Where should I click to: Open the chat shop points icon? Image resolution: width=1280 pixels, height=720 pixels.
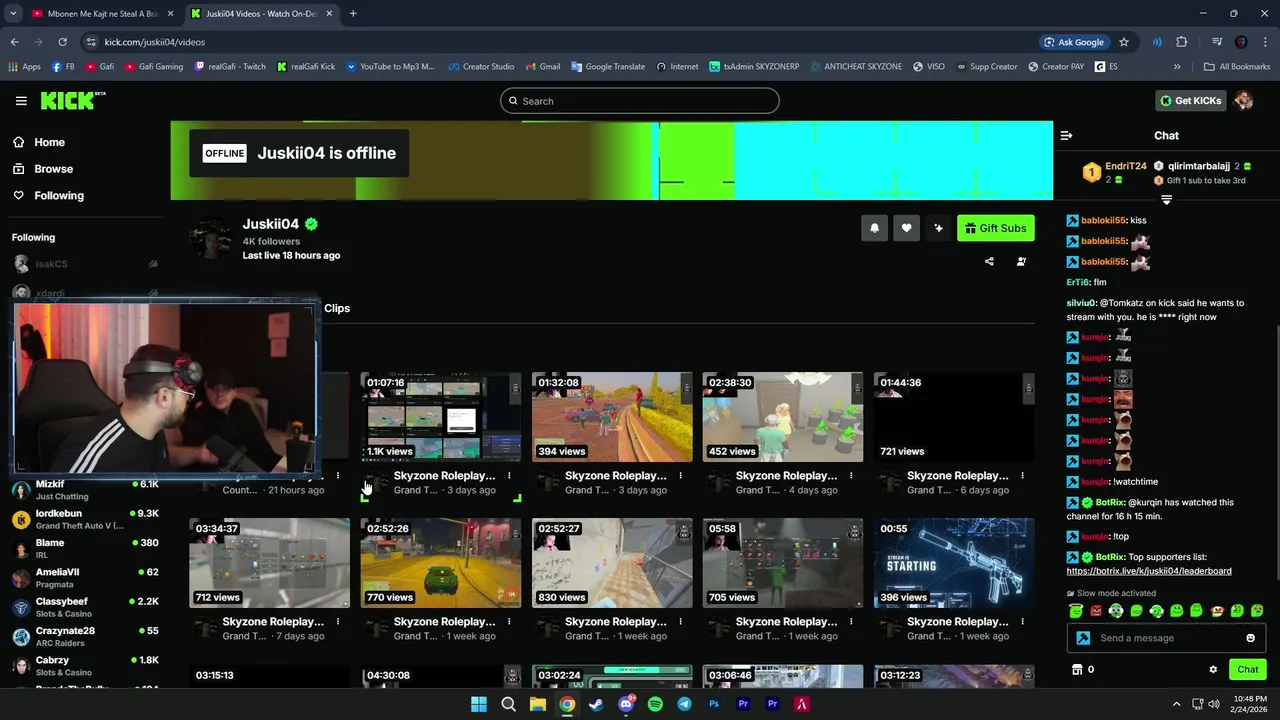1077,670
